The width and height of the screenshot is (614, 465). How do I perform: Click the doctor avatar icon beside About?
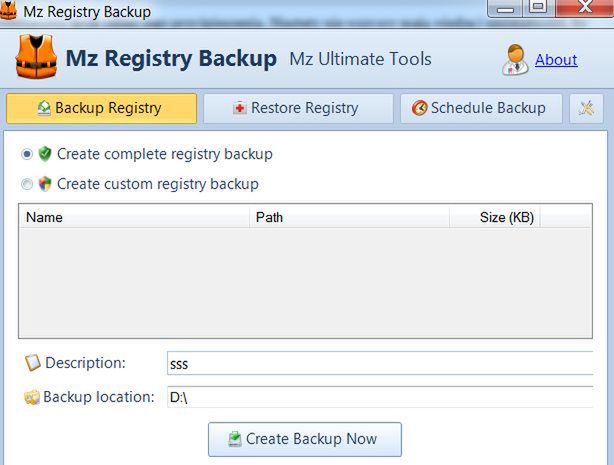pyautogui.click(x=515, y=60)
